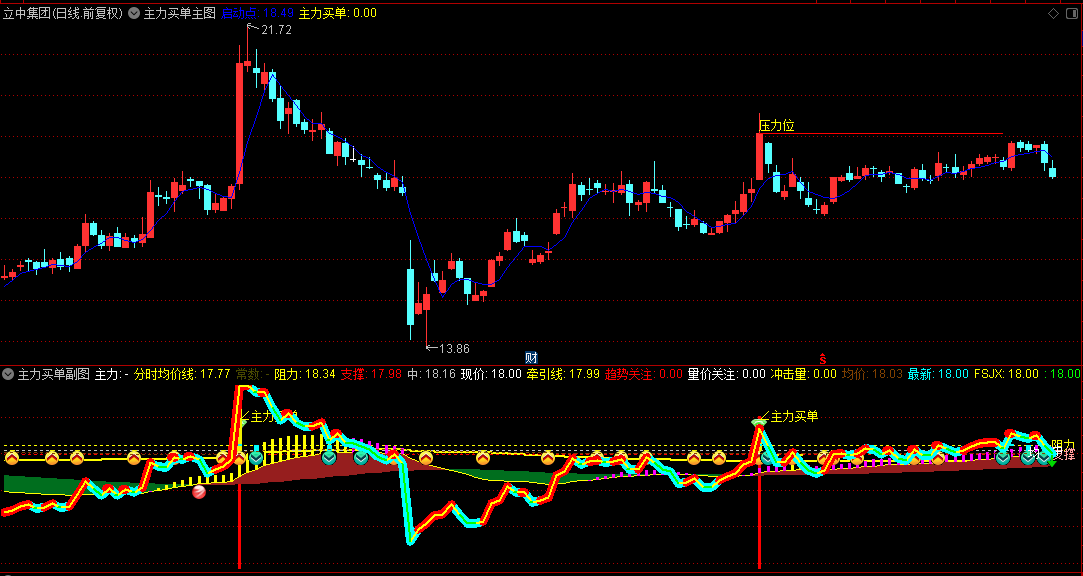Screen dimensions: 1083x576
Task: Select the 主力买单主图 indicator name
Action: pos(180,13)
